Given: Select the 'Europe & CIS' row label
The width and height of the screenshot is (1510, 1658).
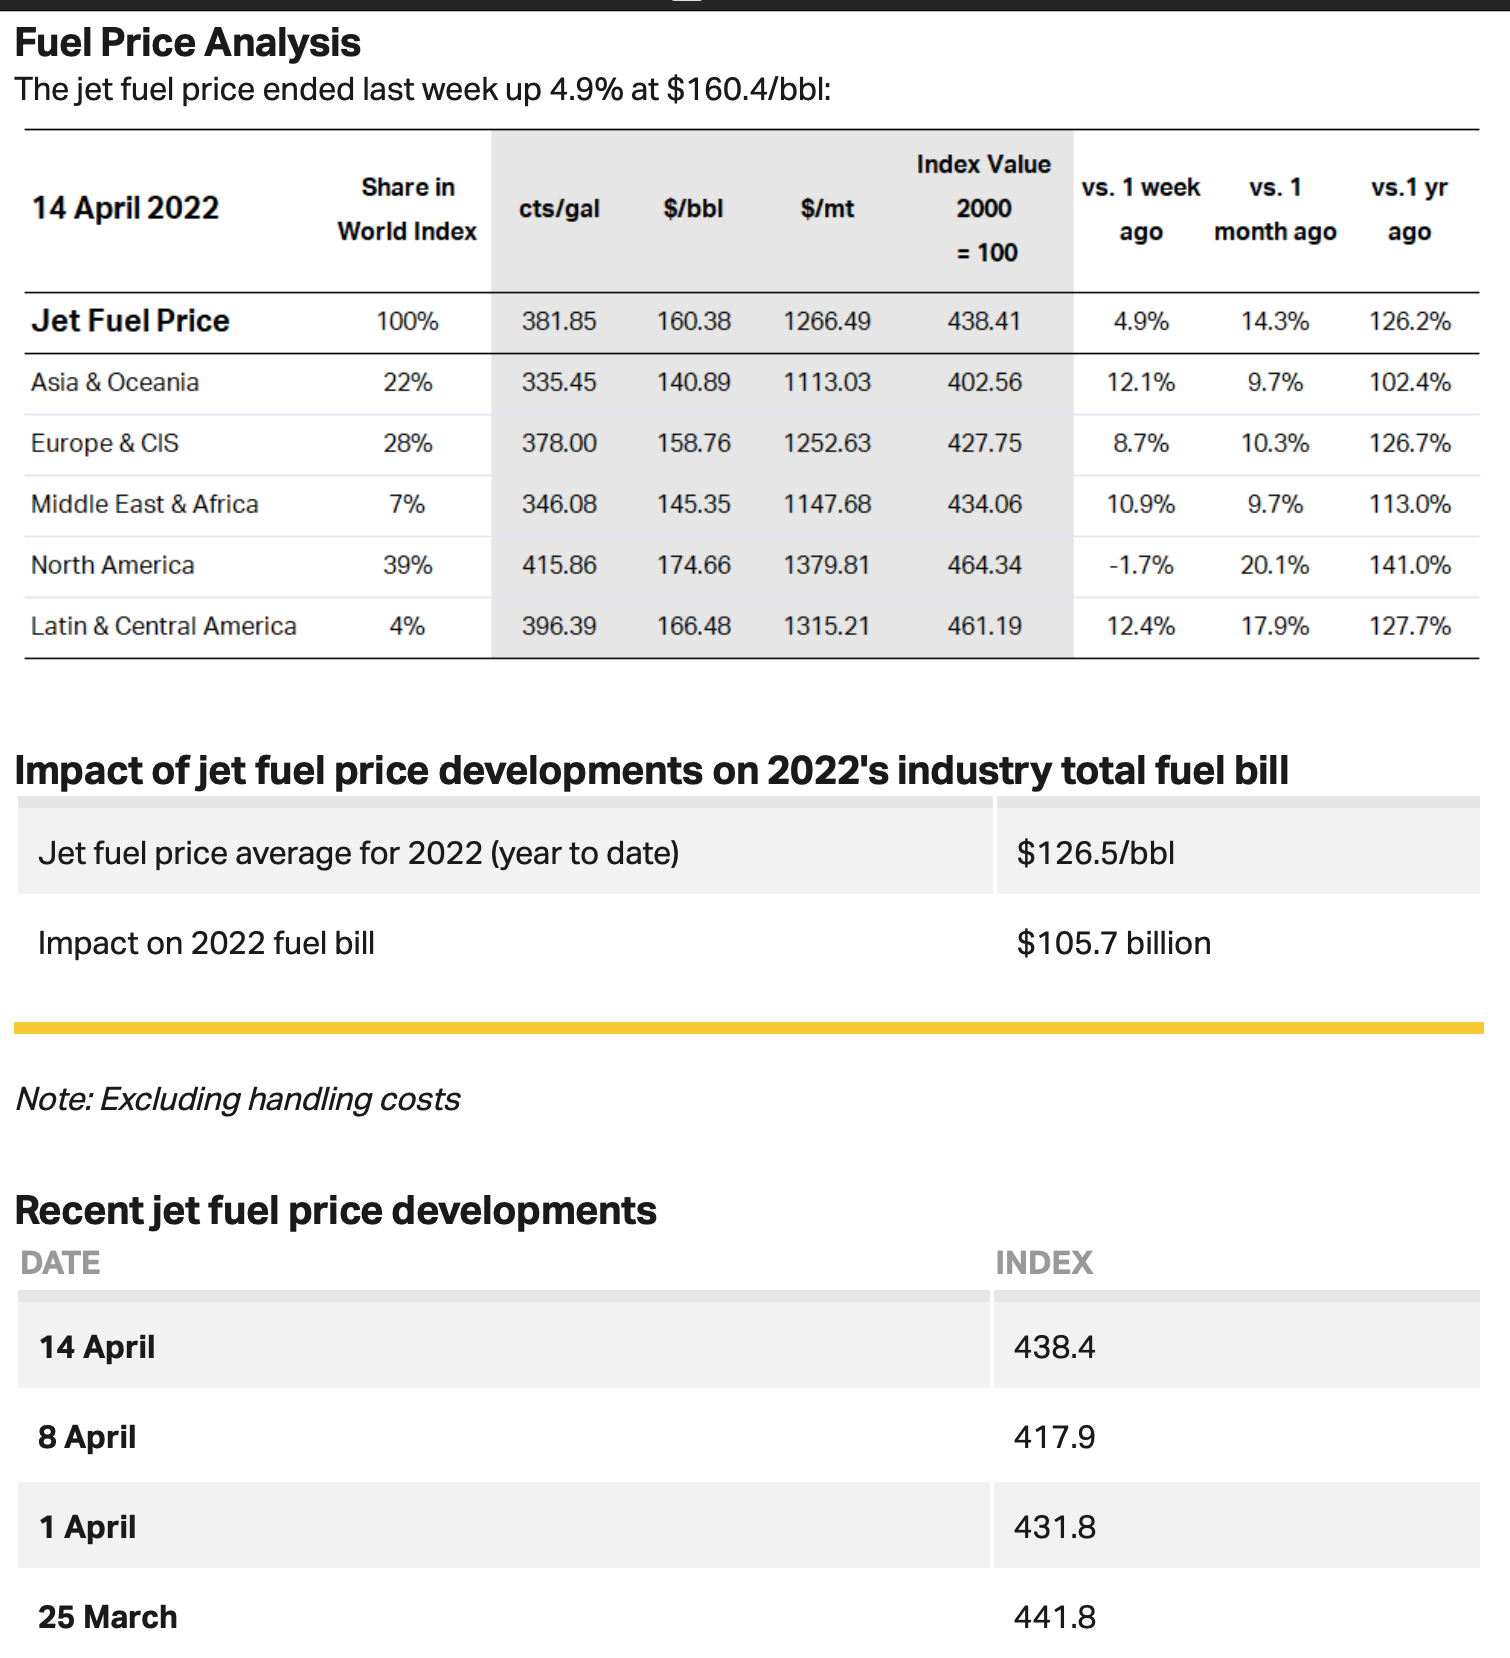Looking at the screenshot, I should [x=105, y=443].
